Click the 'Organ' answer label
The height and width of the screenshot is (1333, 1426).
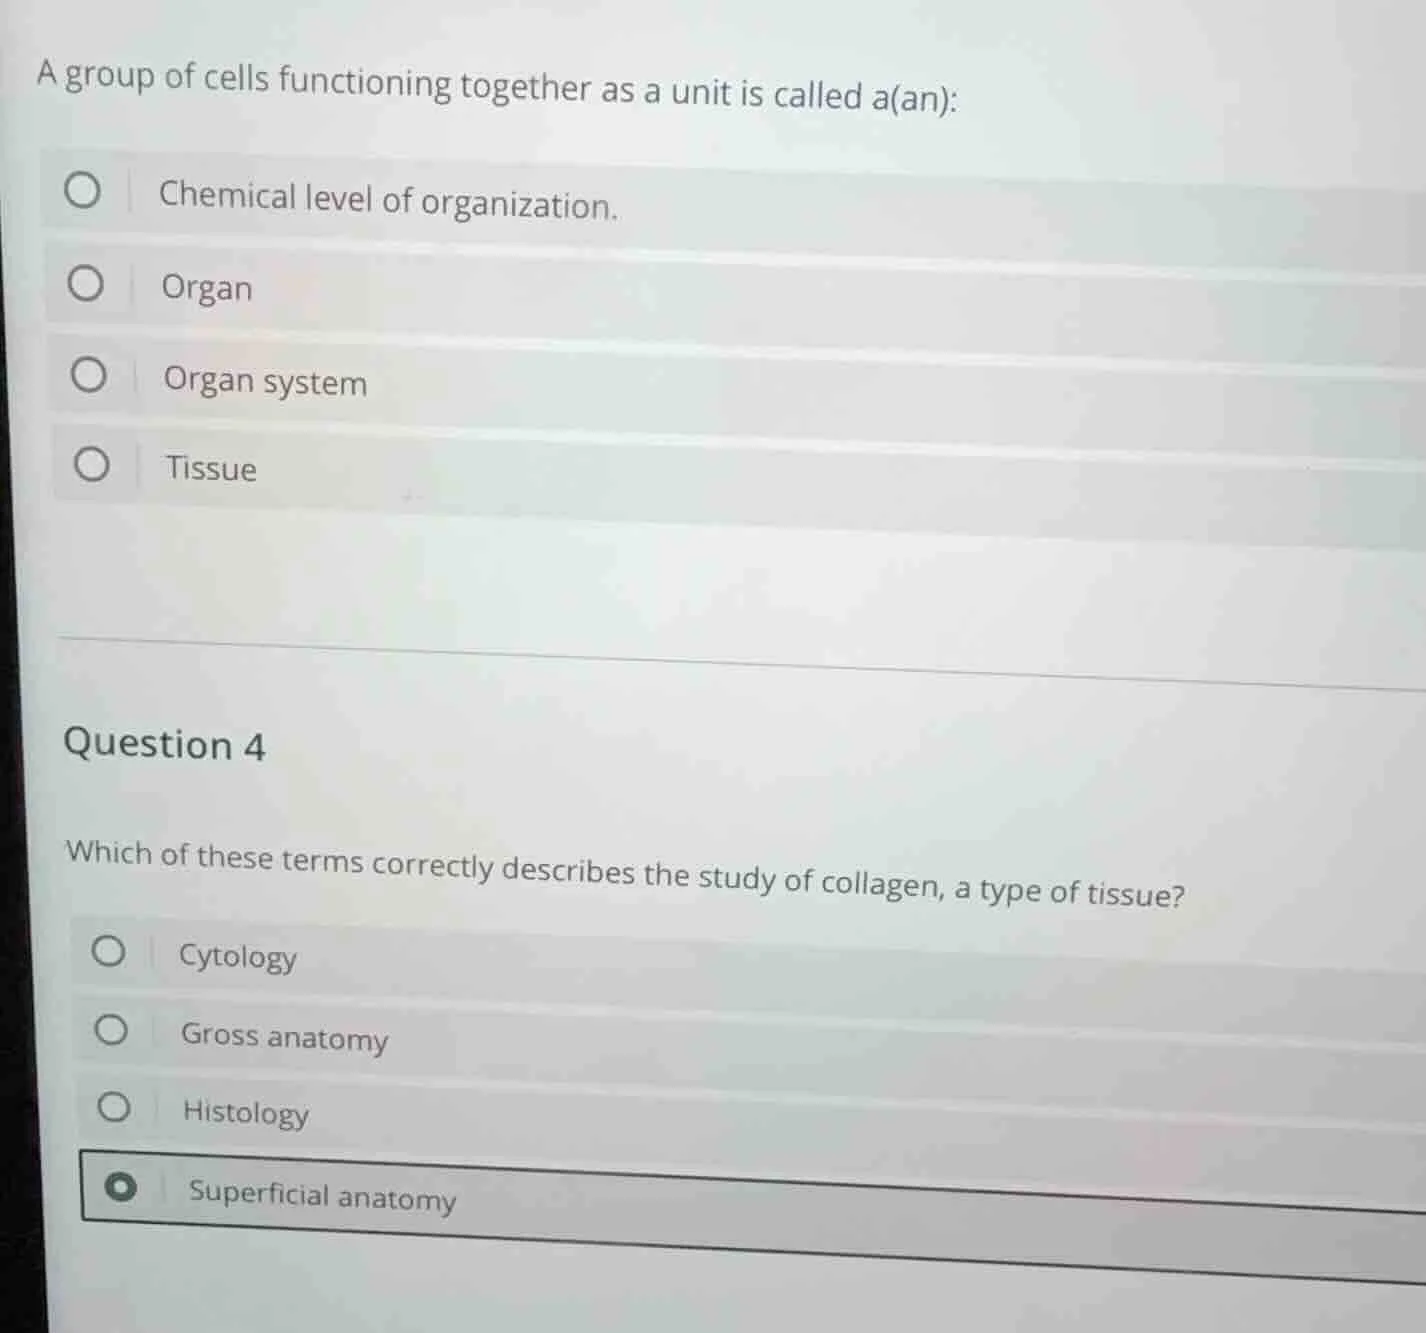[x=207, y=288]
